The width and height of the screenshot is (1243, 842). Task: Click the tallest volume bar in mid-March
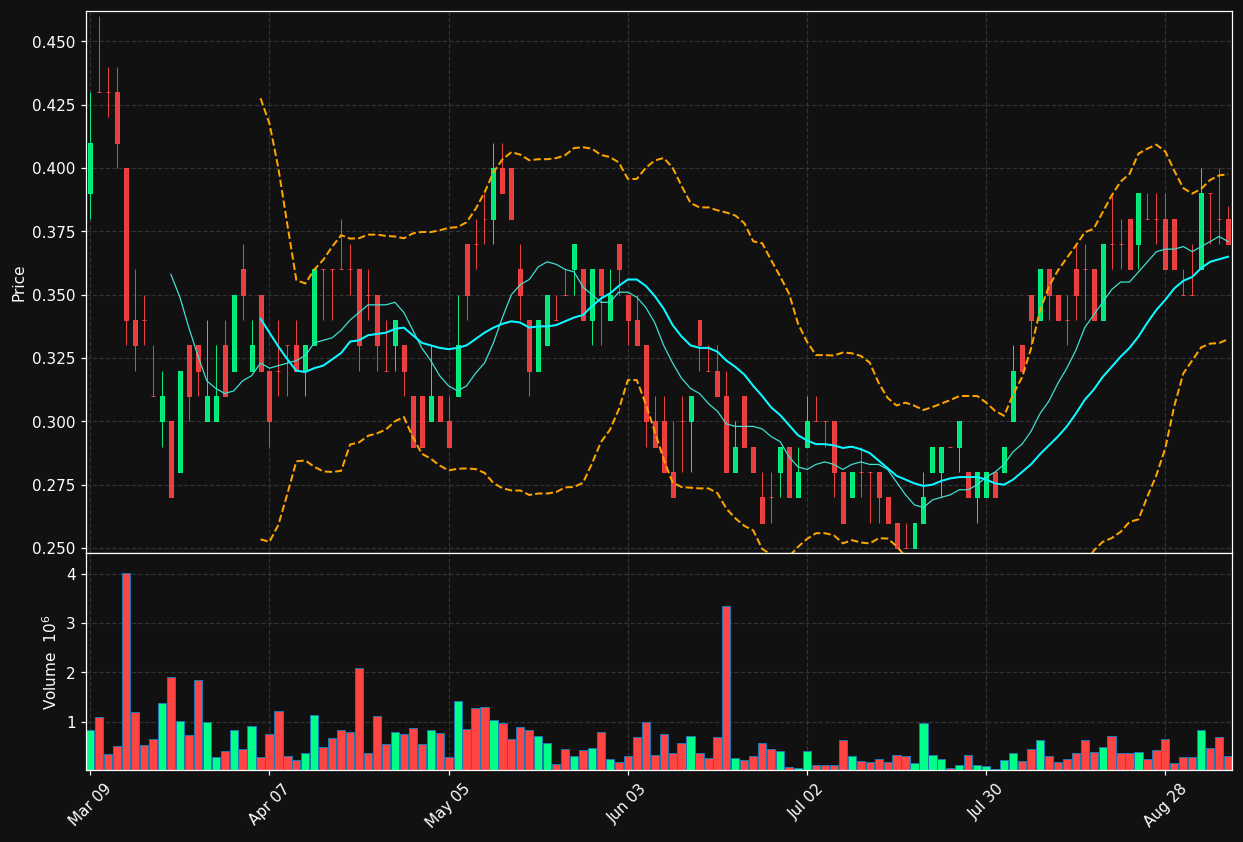126,671
